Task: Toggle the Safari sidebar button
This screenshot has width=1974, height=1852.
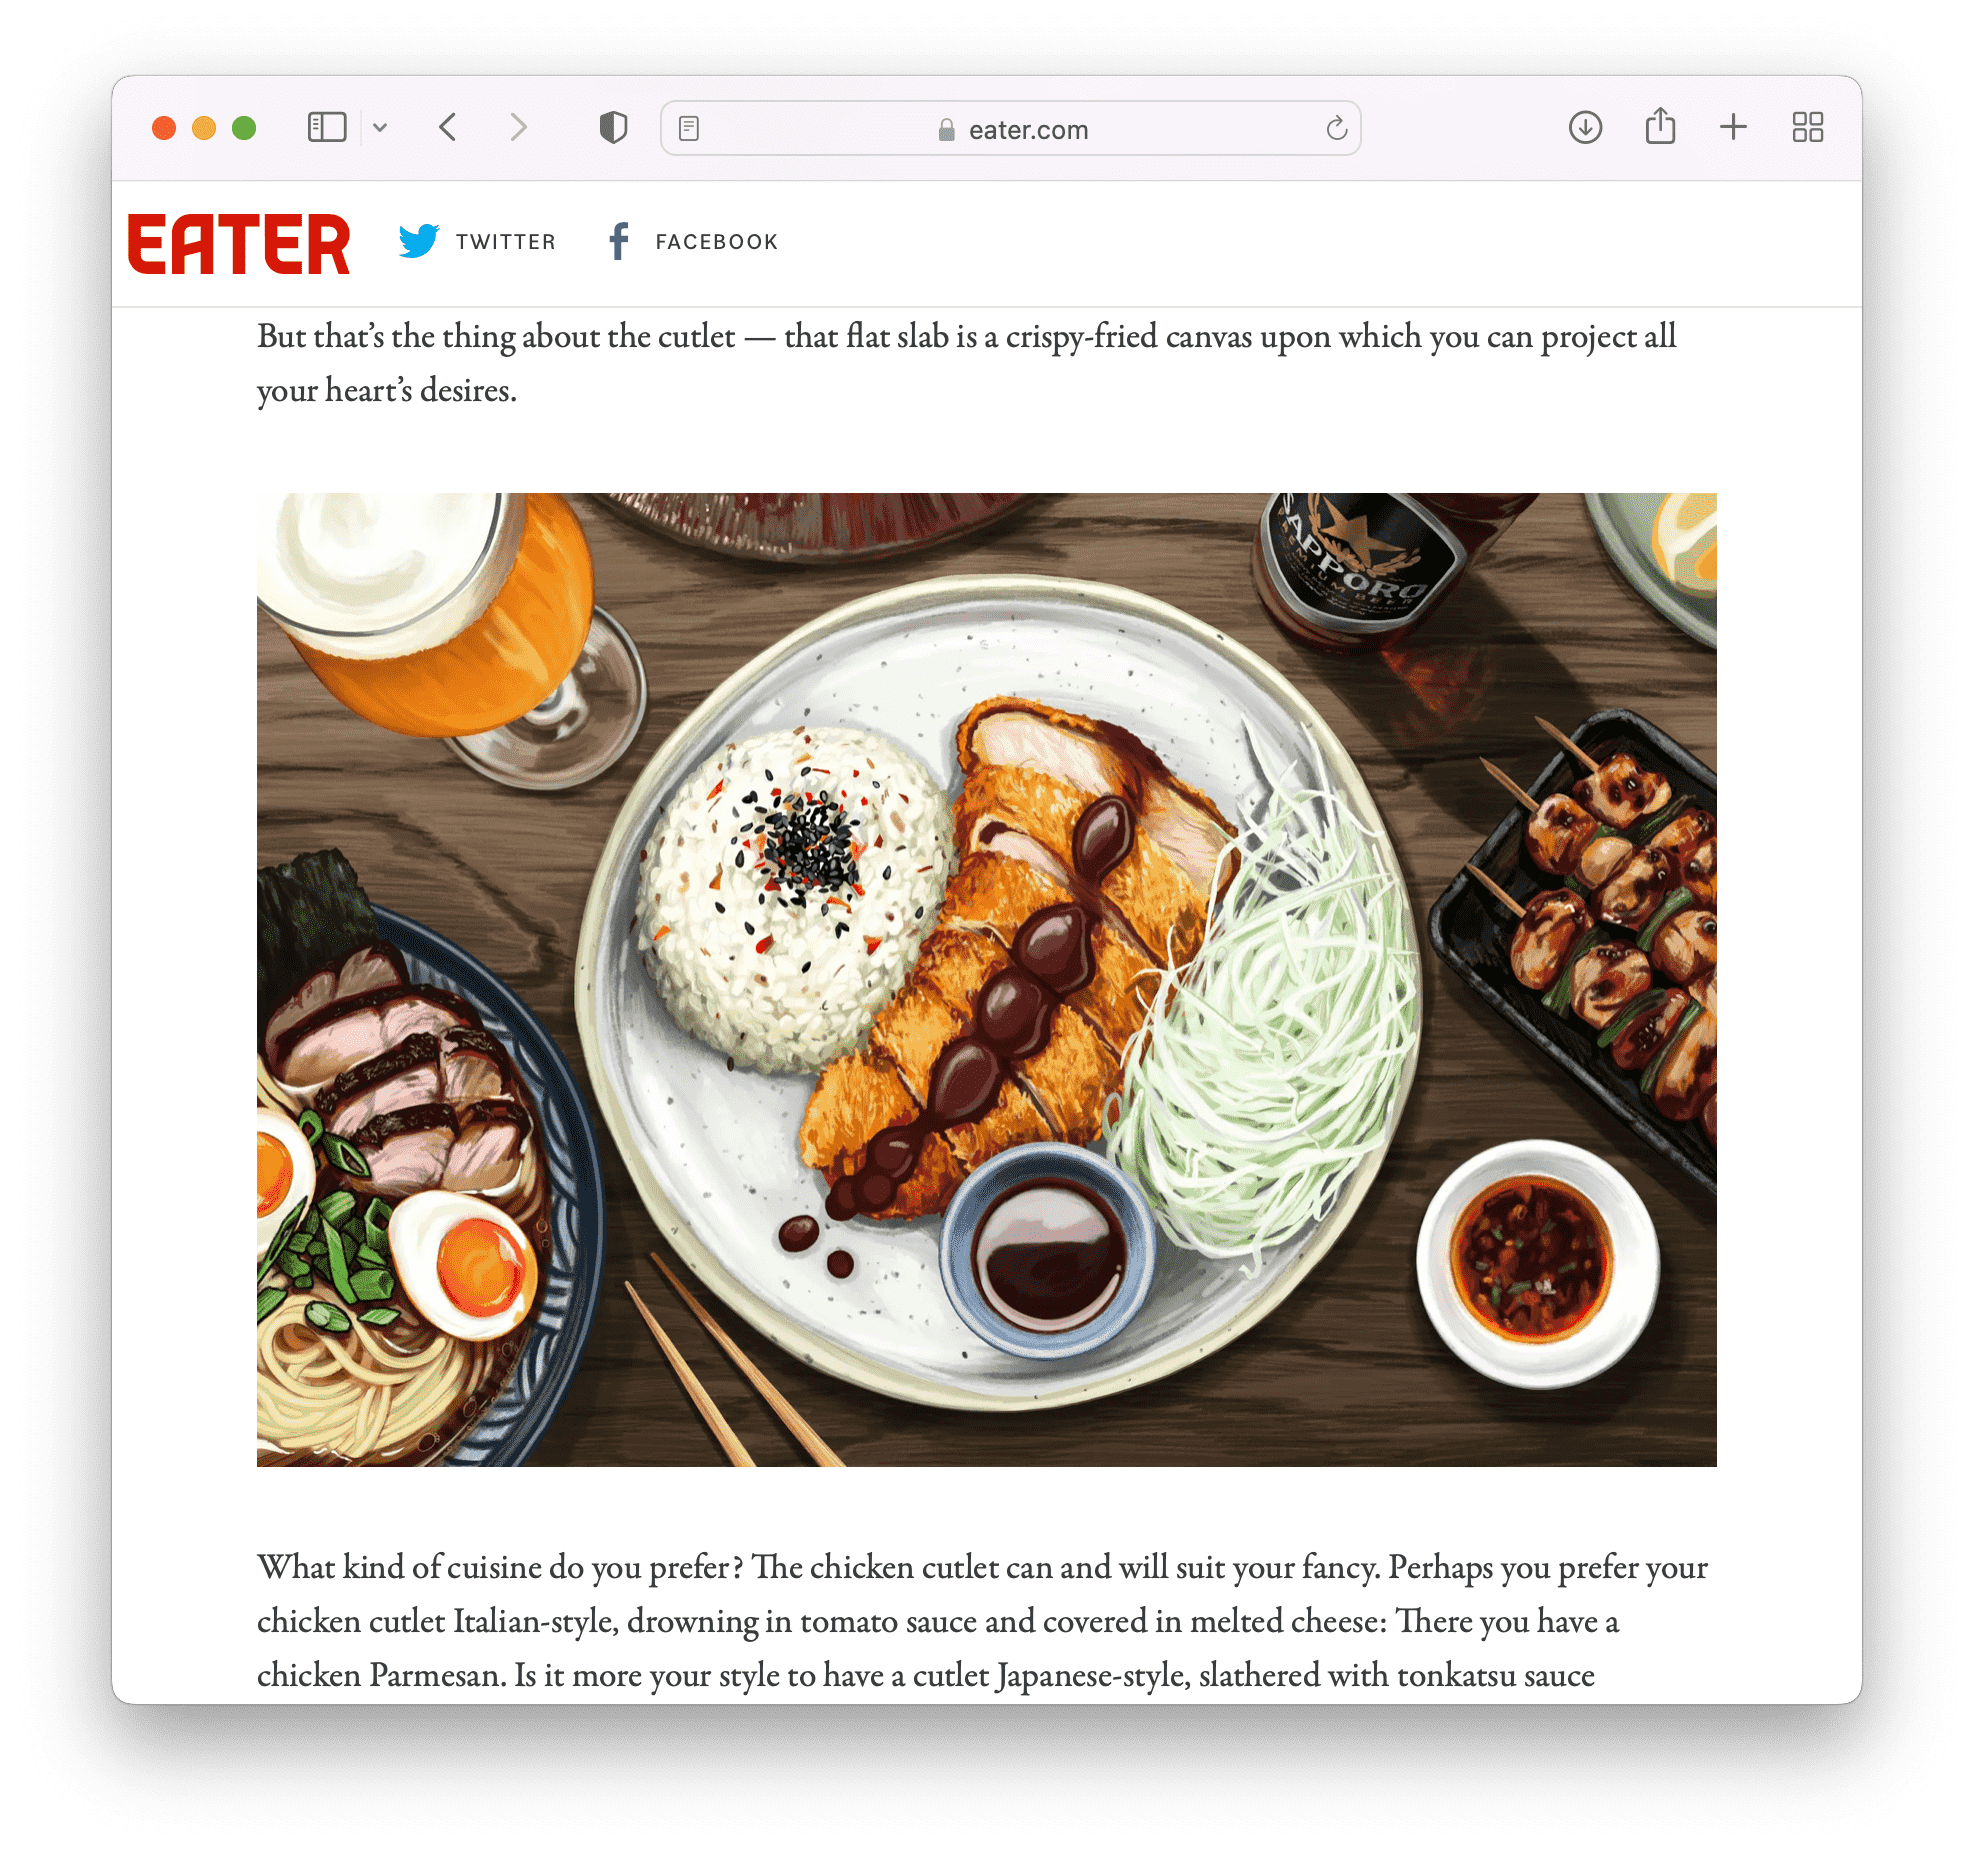Action: (326, 127)
